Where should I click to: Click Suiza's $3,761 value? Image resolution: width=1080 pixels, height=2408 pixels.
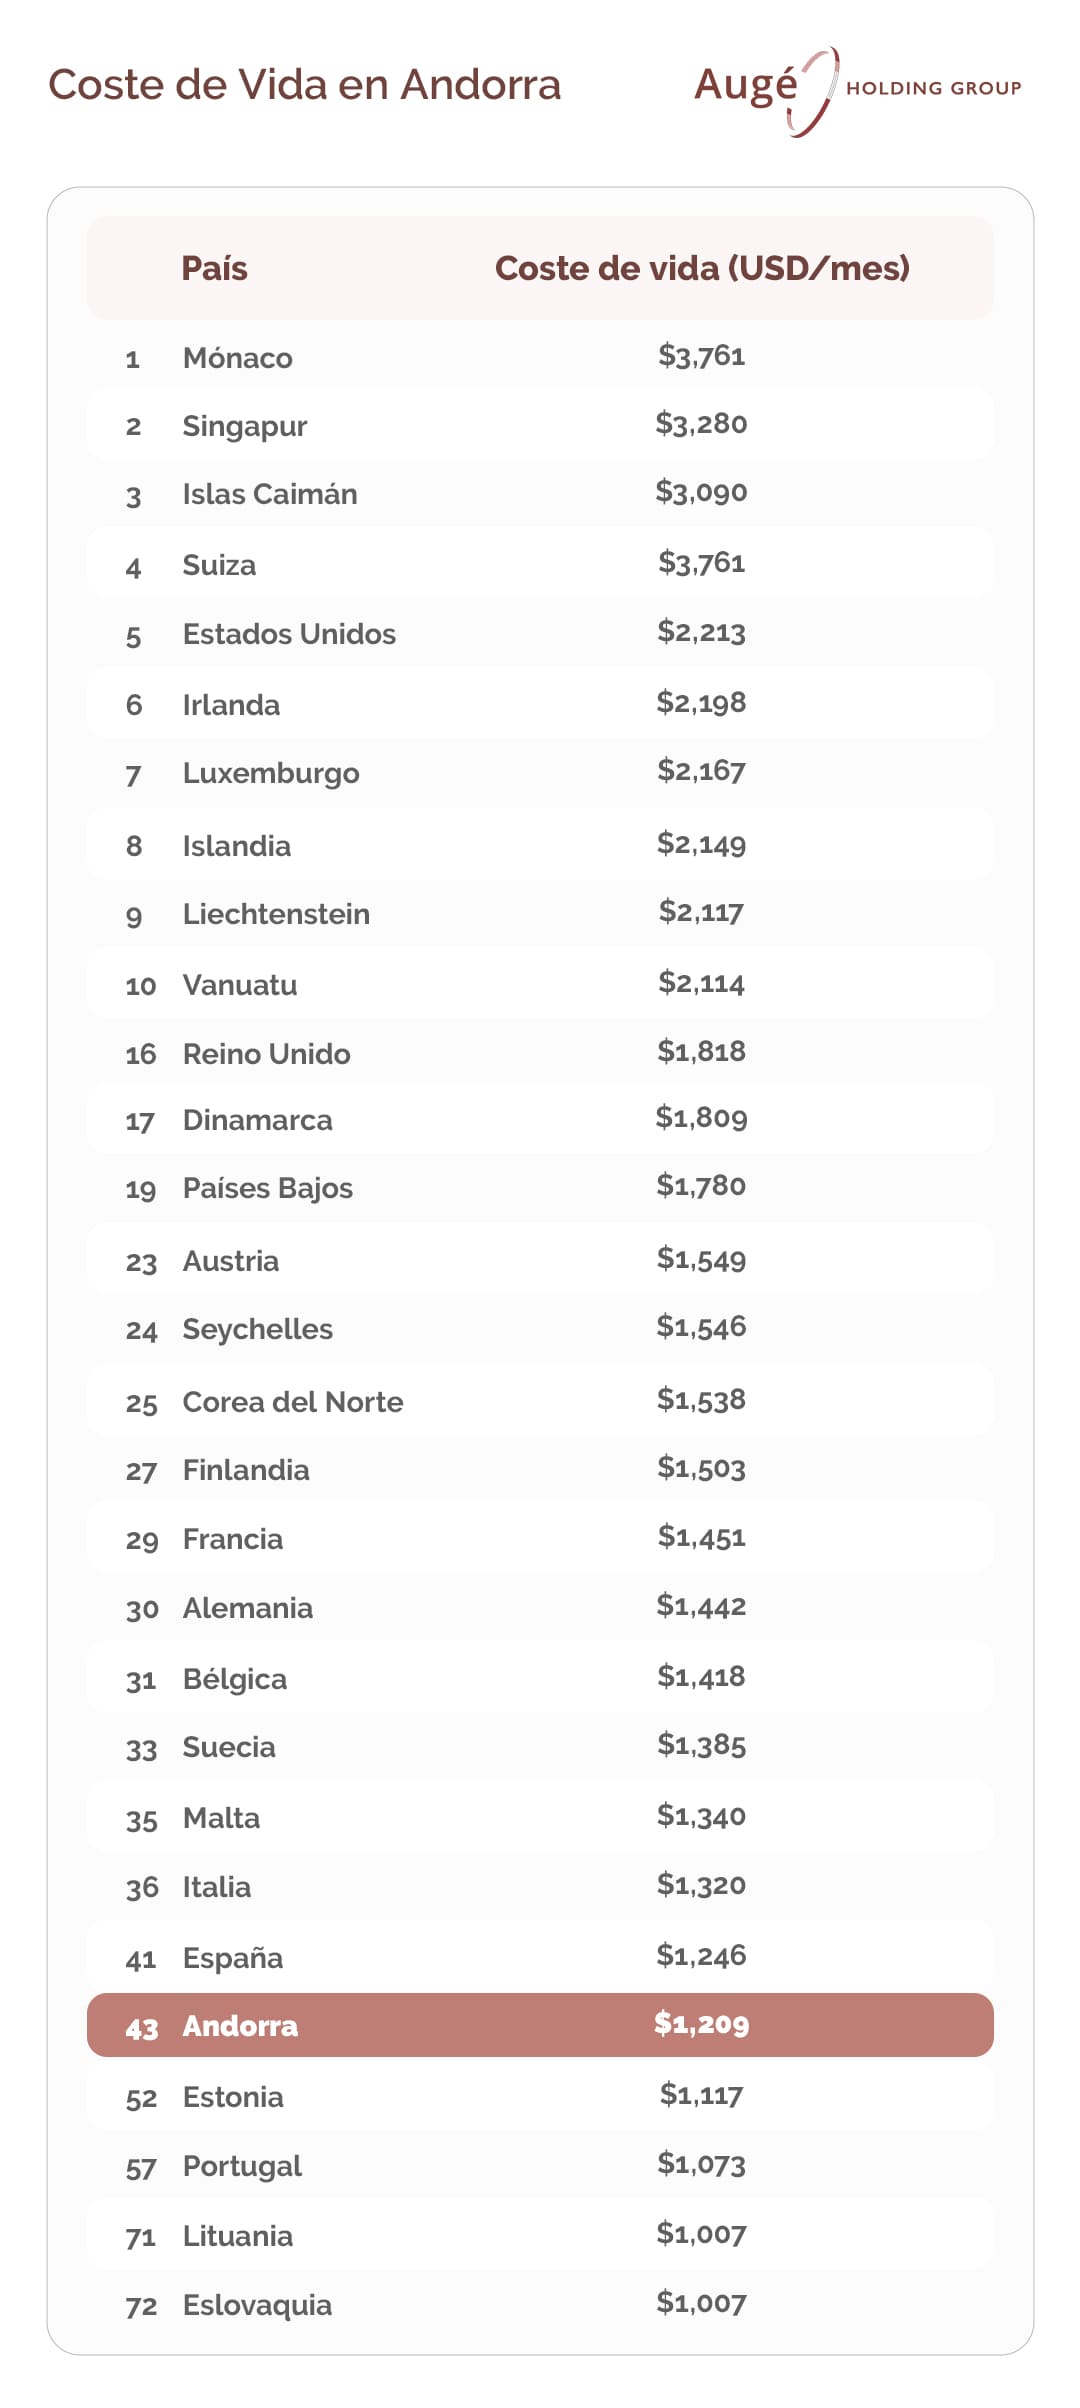point(701,563)
